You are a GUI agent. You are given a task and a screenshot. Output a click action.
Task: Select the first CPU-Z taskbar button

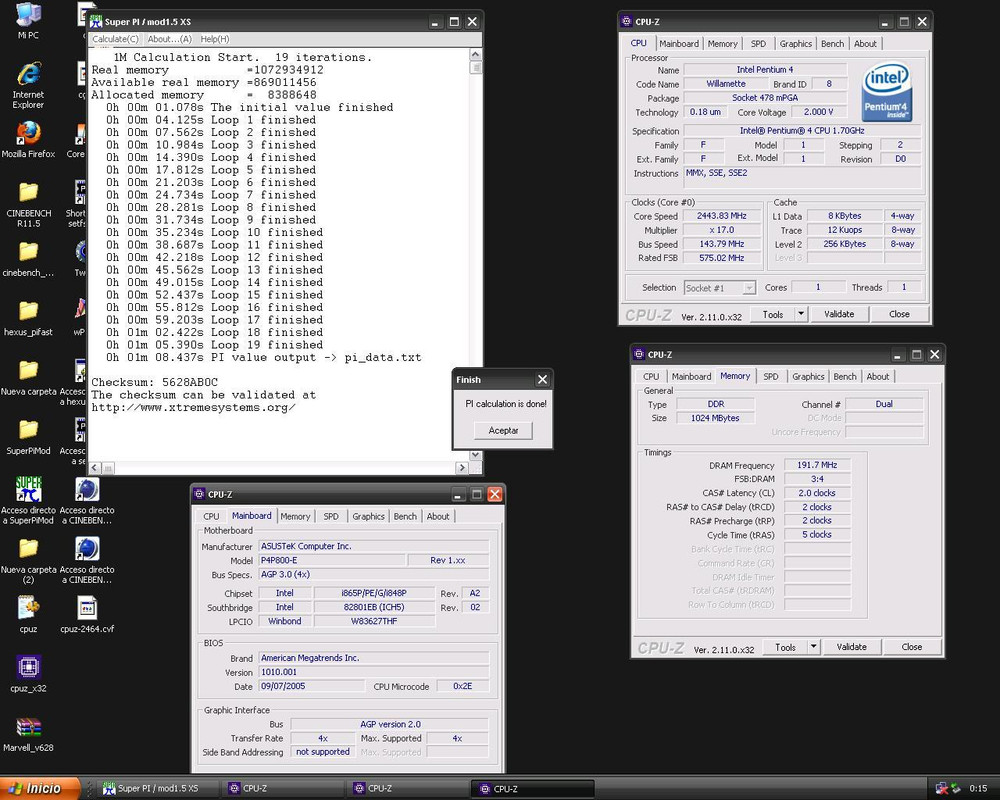coord(282,789)
